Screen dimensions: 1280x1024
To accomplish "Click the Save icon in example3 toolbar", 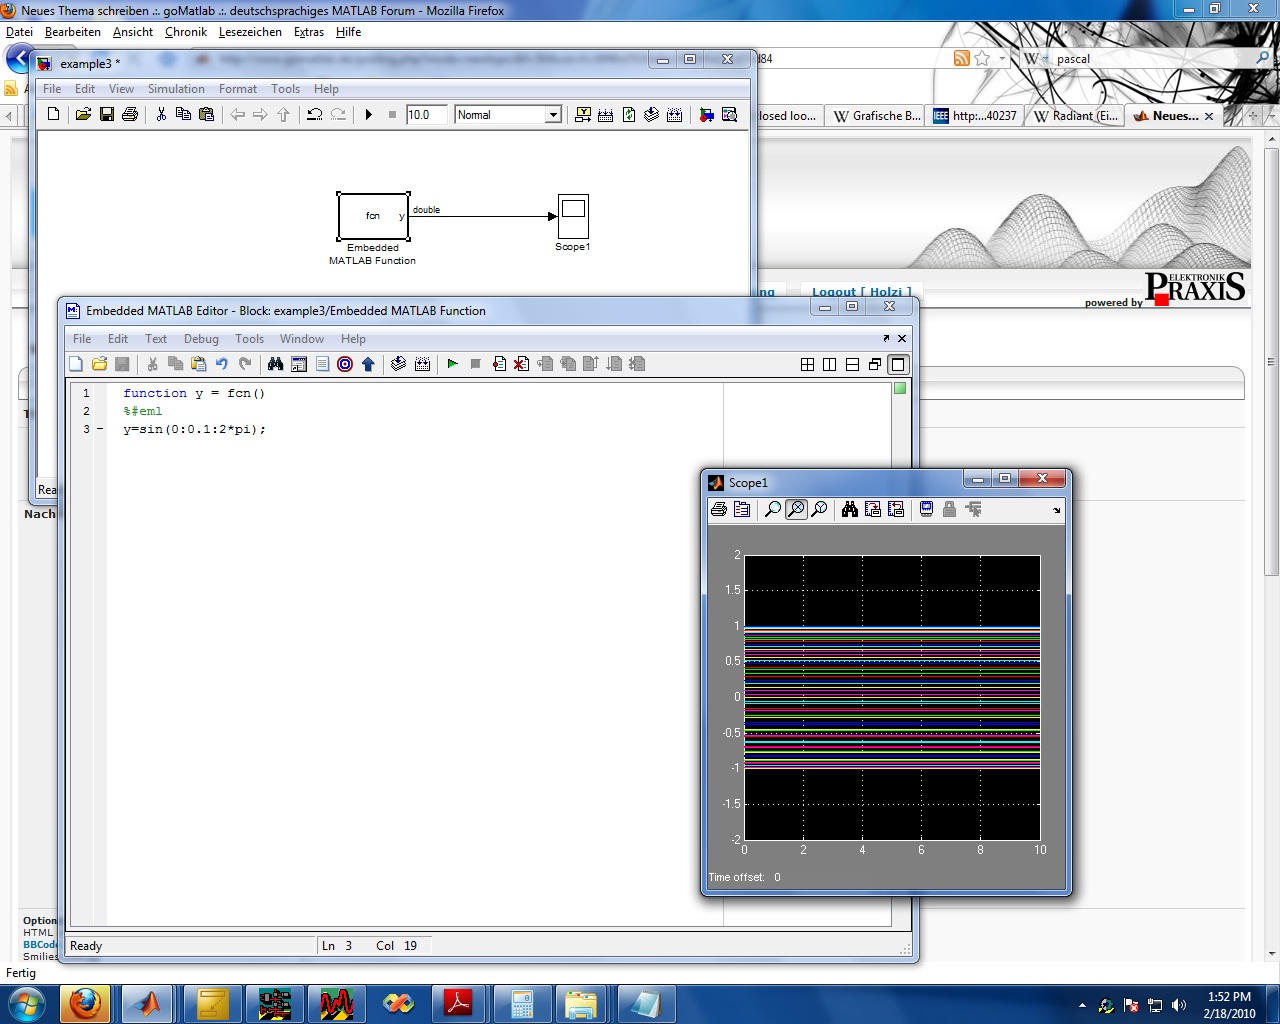I will [107, 115].
